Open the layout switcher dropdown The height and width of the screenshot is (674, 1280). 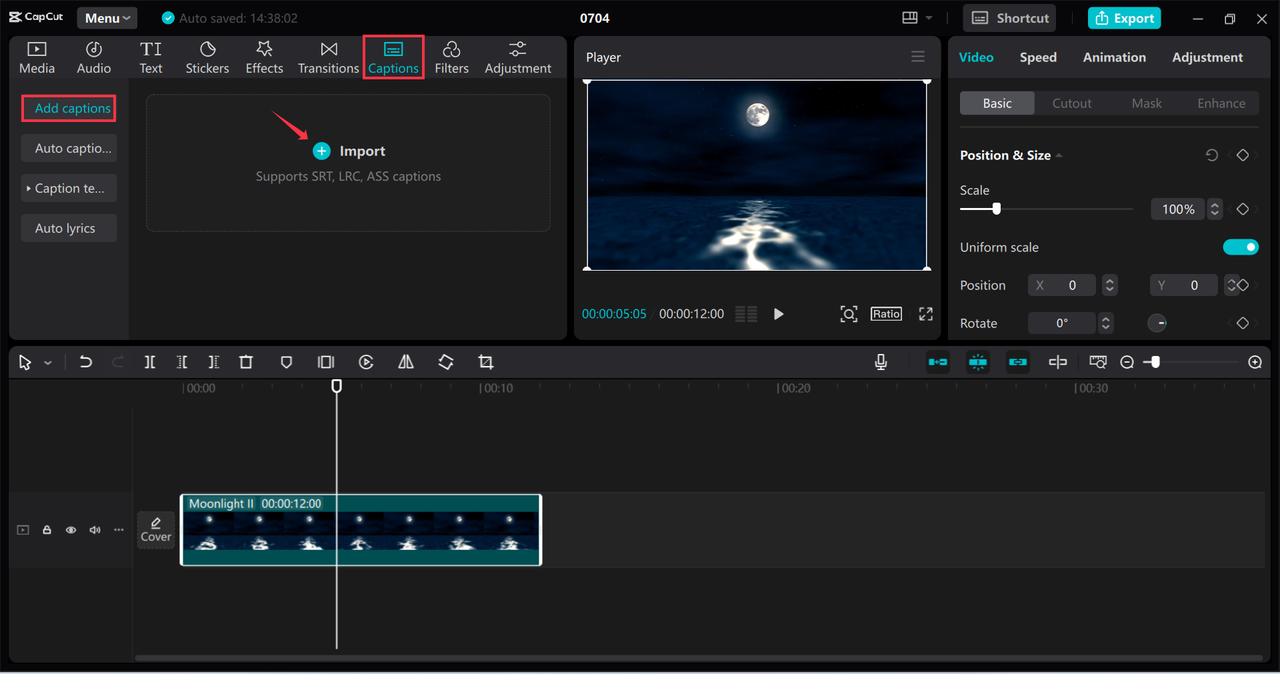pyautogui.click(x=917, y=18)
